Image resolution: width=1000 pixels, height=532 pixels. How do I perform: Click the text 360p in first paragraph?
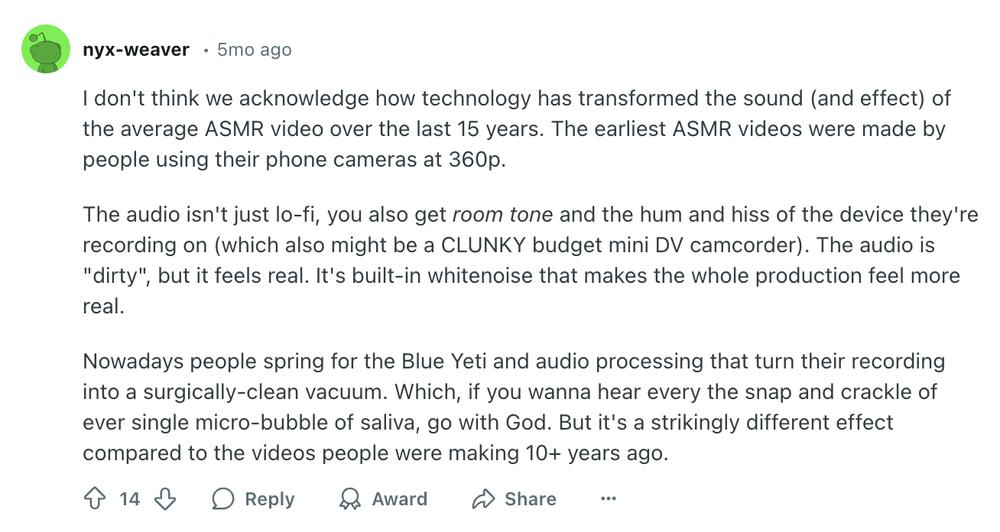476,159
